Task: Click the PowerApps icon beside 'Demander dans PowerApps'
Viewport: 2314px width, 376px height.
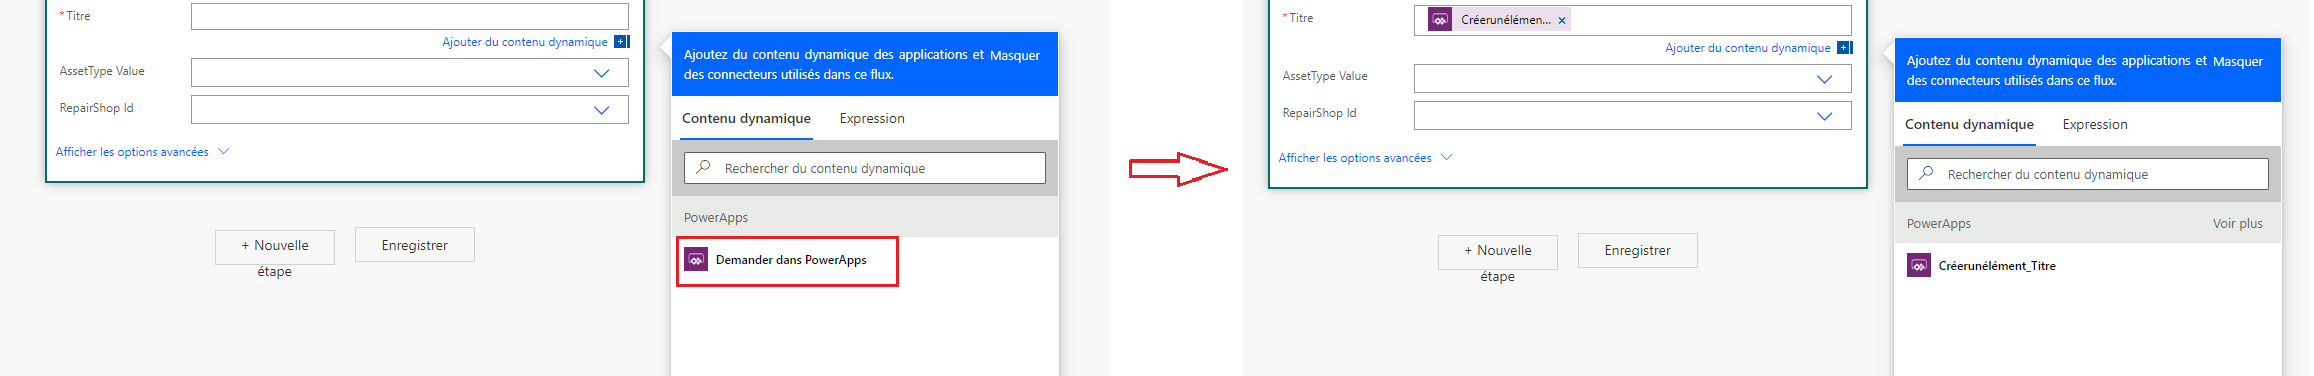Action: pos(696,260)
